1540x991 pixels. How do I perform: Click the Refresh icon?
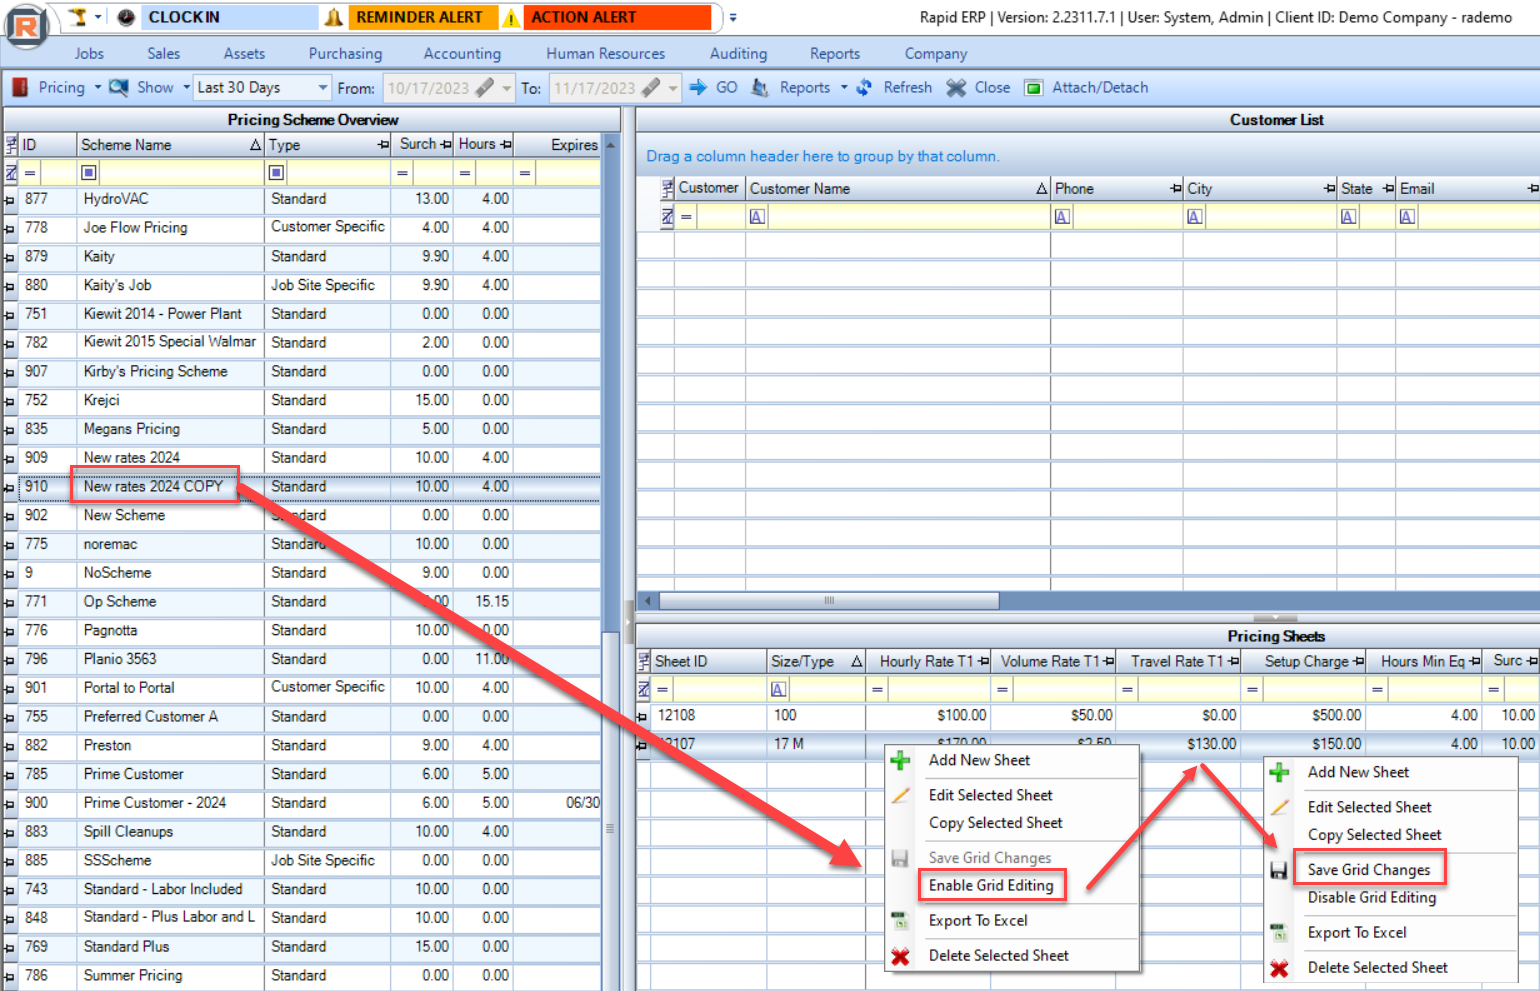[x=864, y=88]
